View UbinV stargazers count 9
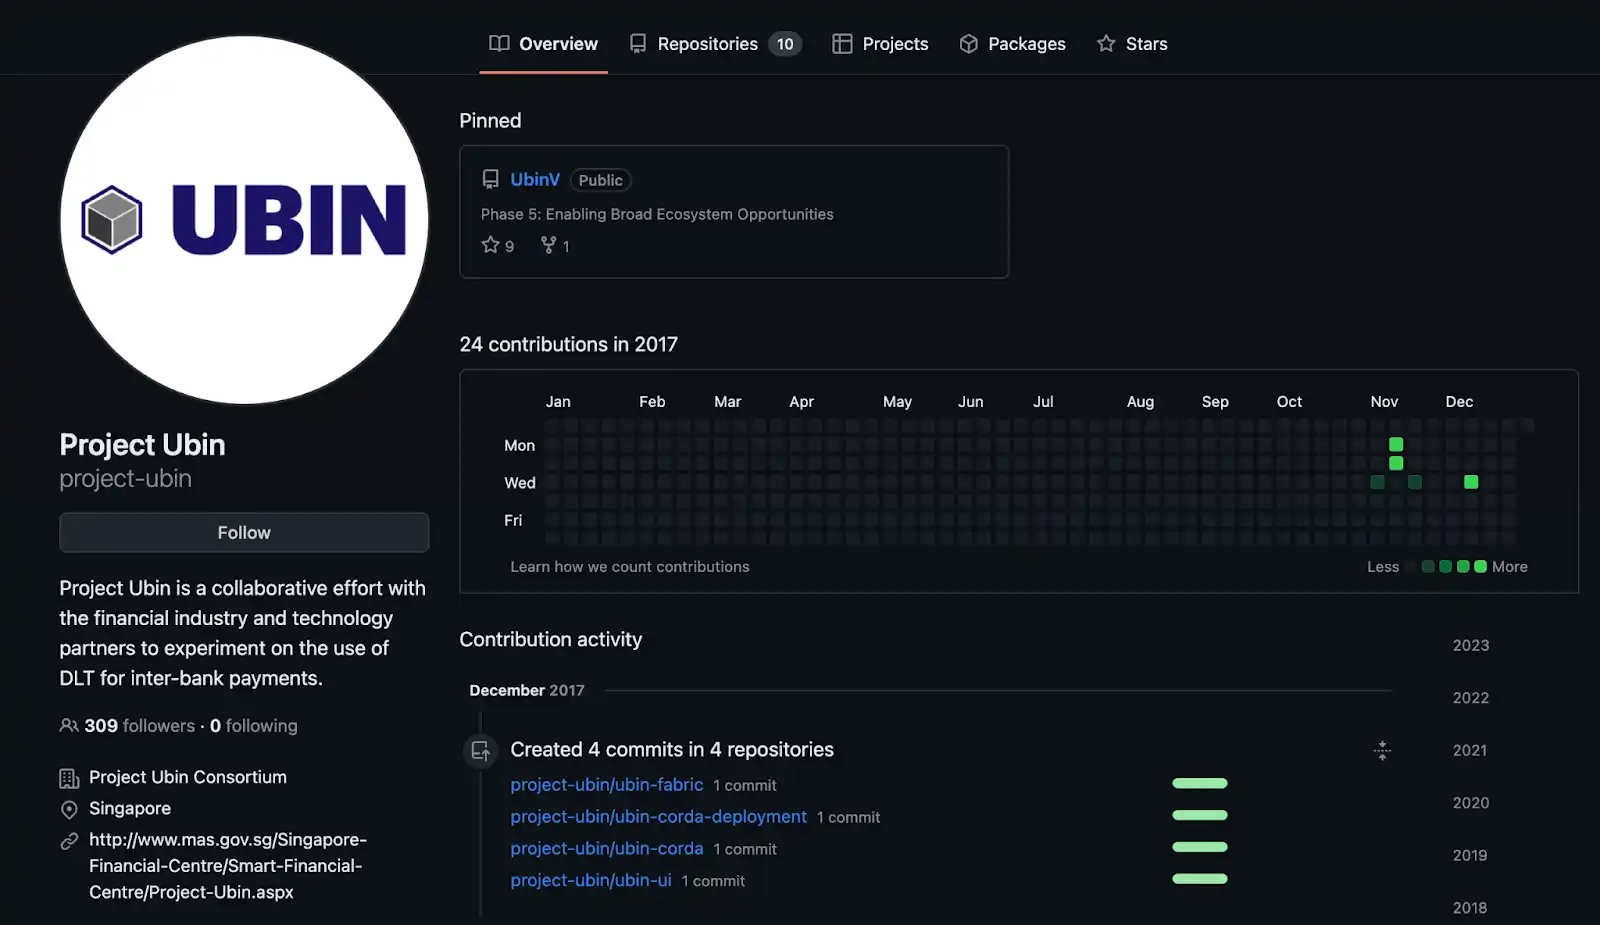Screen dimensions: 1600x925 [x=498, y=245]
